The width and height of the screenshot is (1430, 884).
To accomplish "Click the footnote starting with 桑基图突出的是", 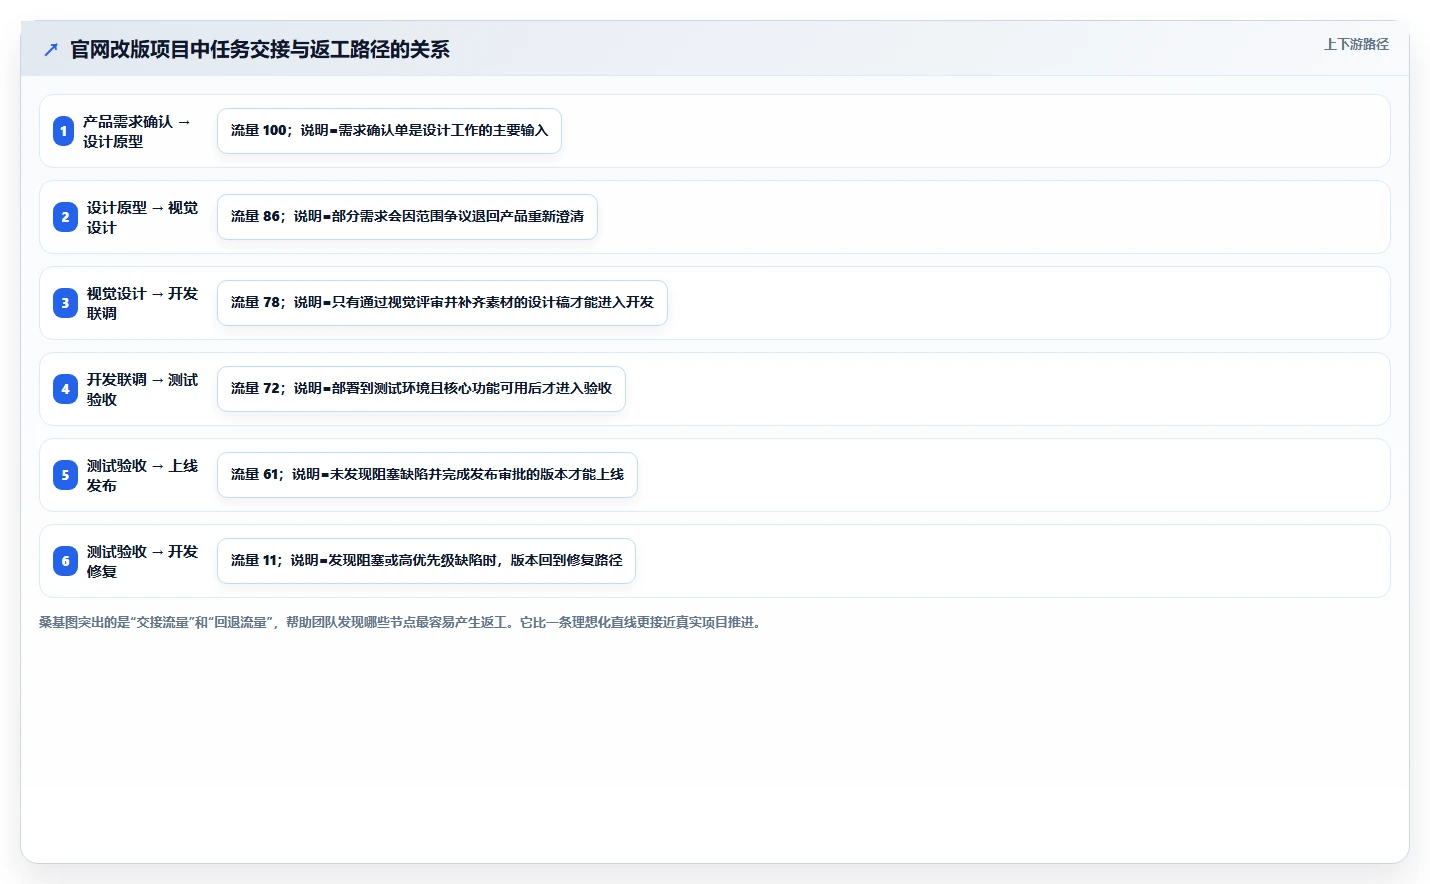I will tap(403, 622).
